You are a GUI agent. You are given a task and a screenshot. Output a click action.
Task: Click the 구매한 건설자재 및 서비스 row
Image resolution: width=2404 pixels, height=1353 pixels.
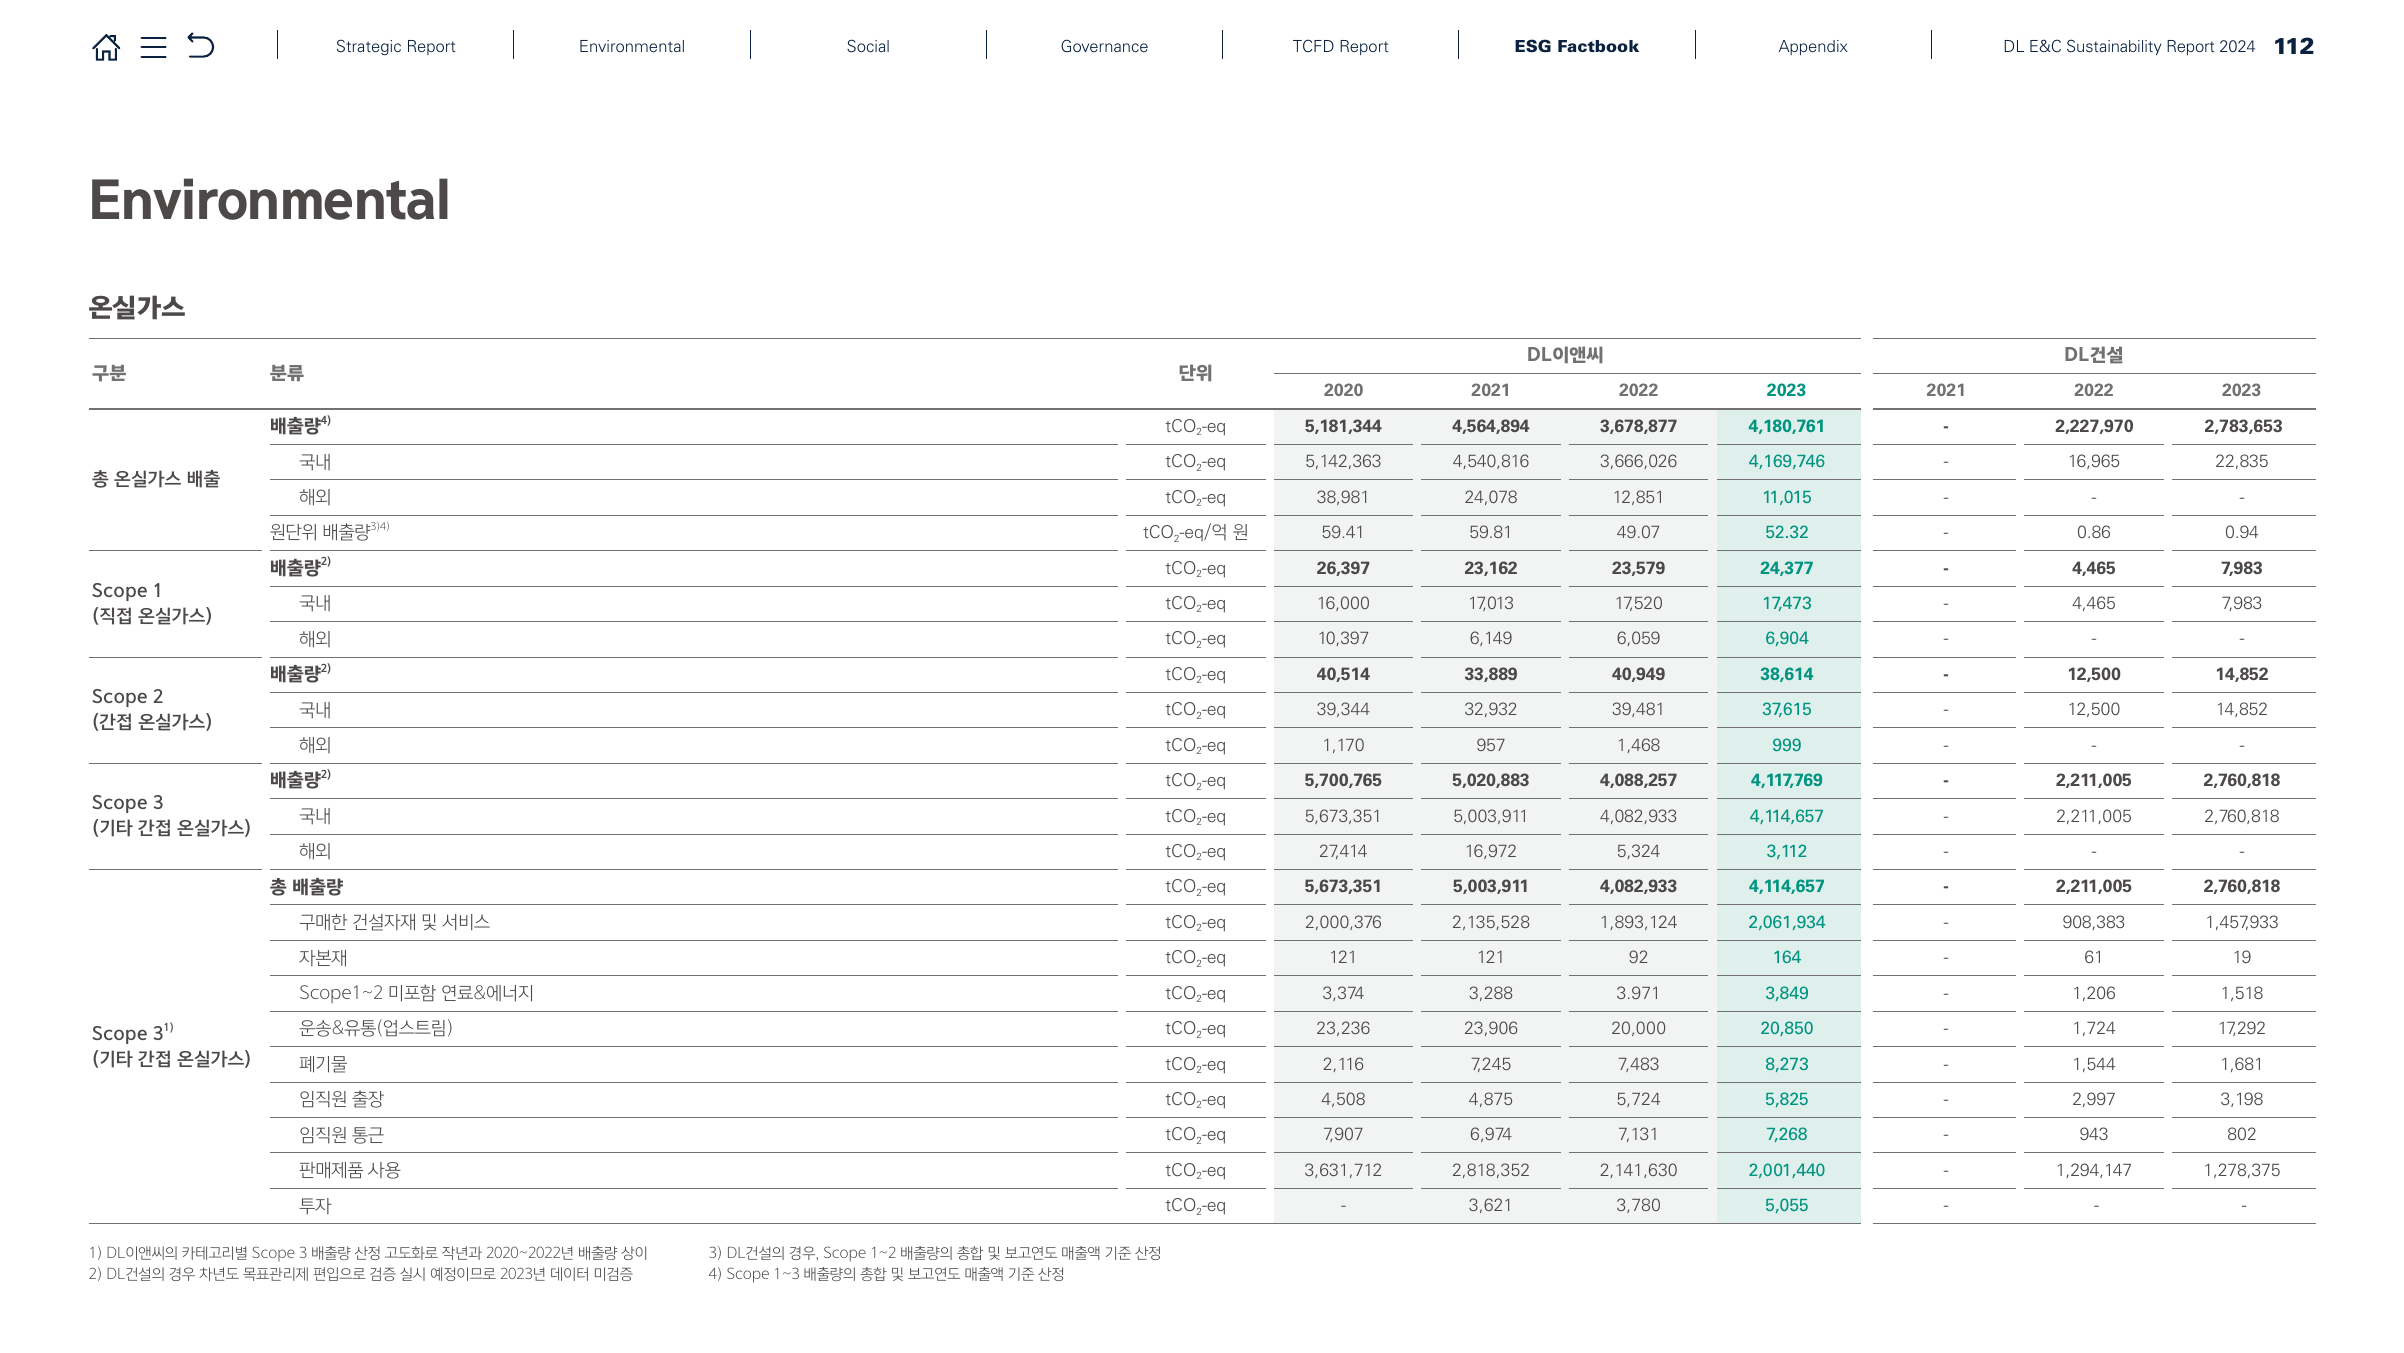tap(394, 922)
